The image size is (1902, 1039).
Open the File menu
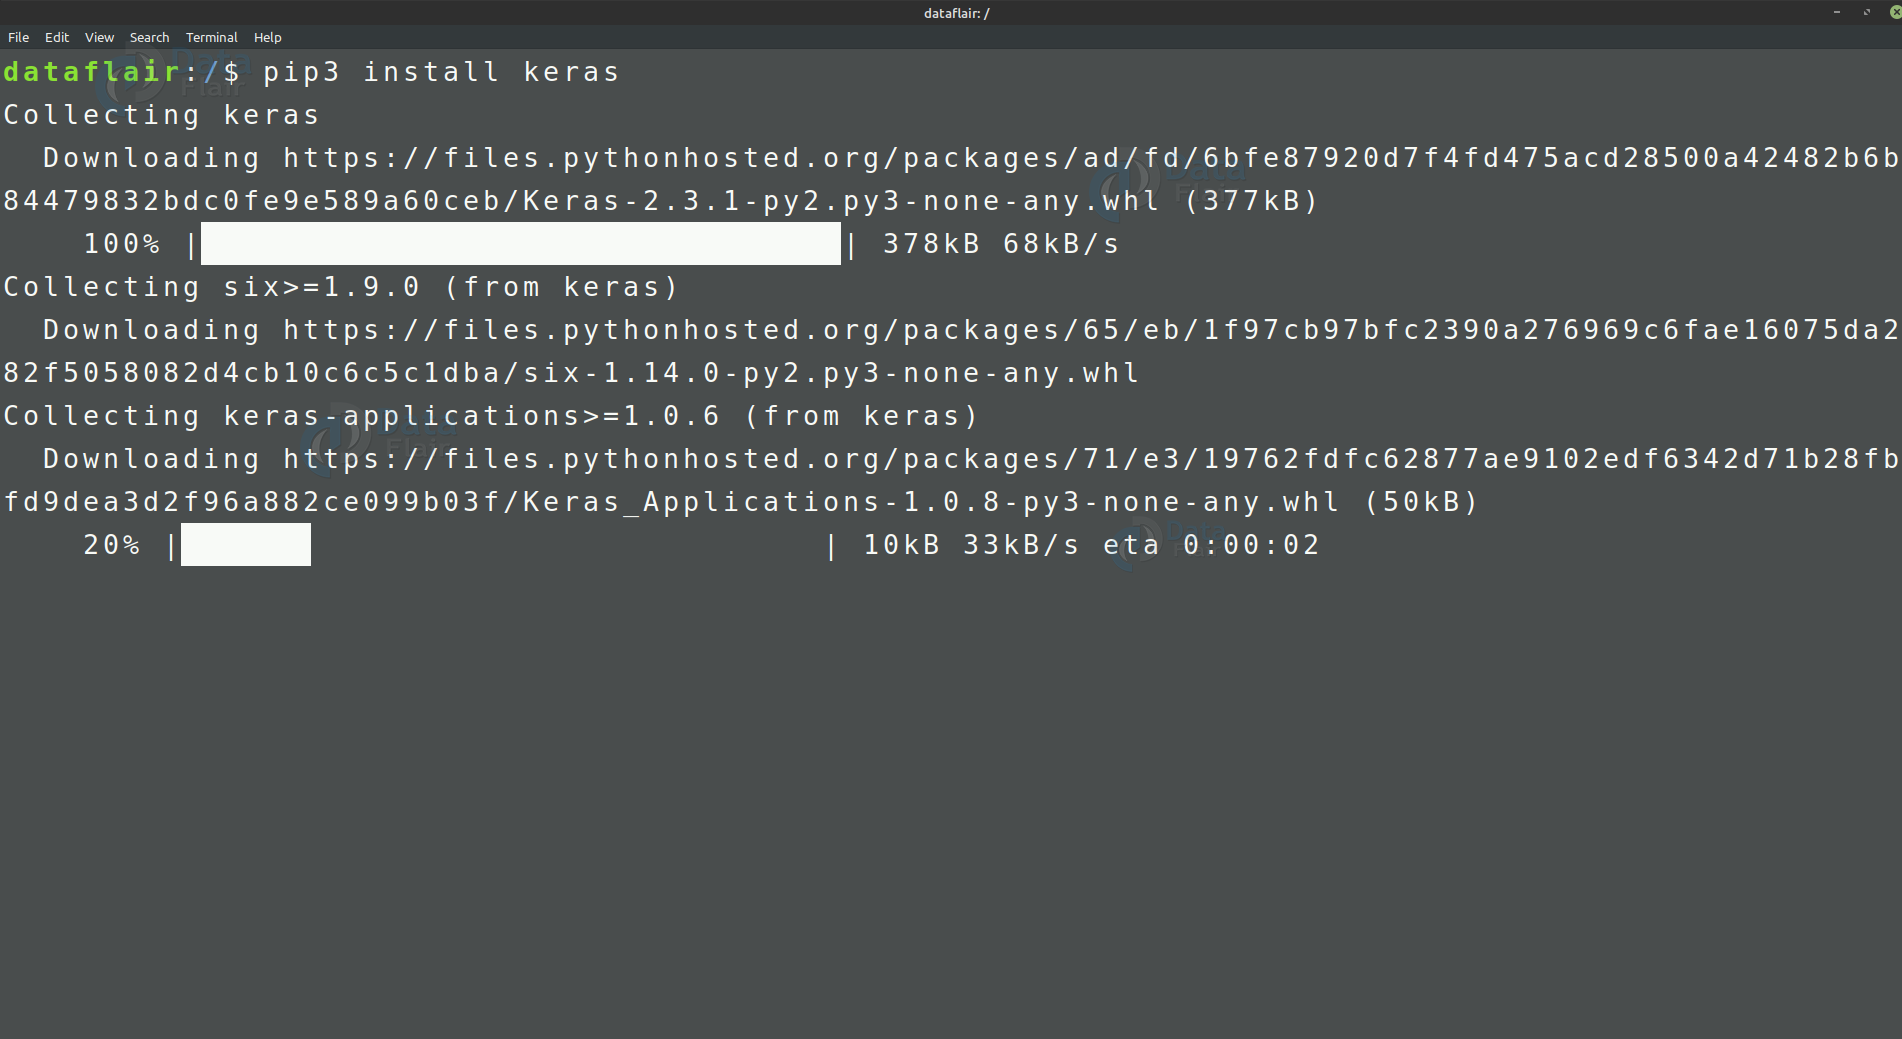18,37
